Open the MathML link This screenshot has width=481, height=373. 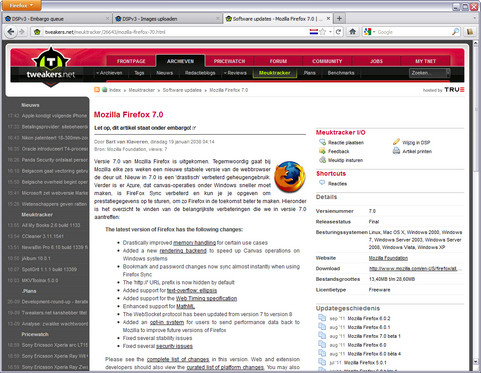[x=185, y=306]
